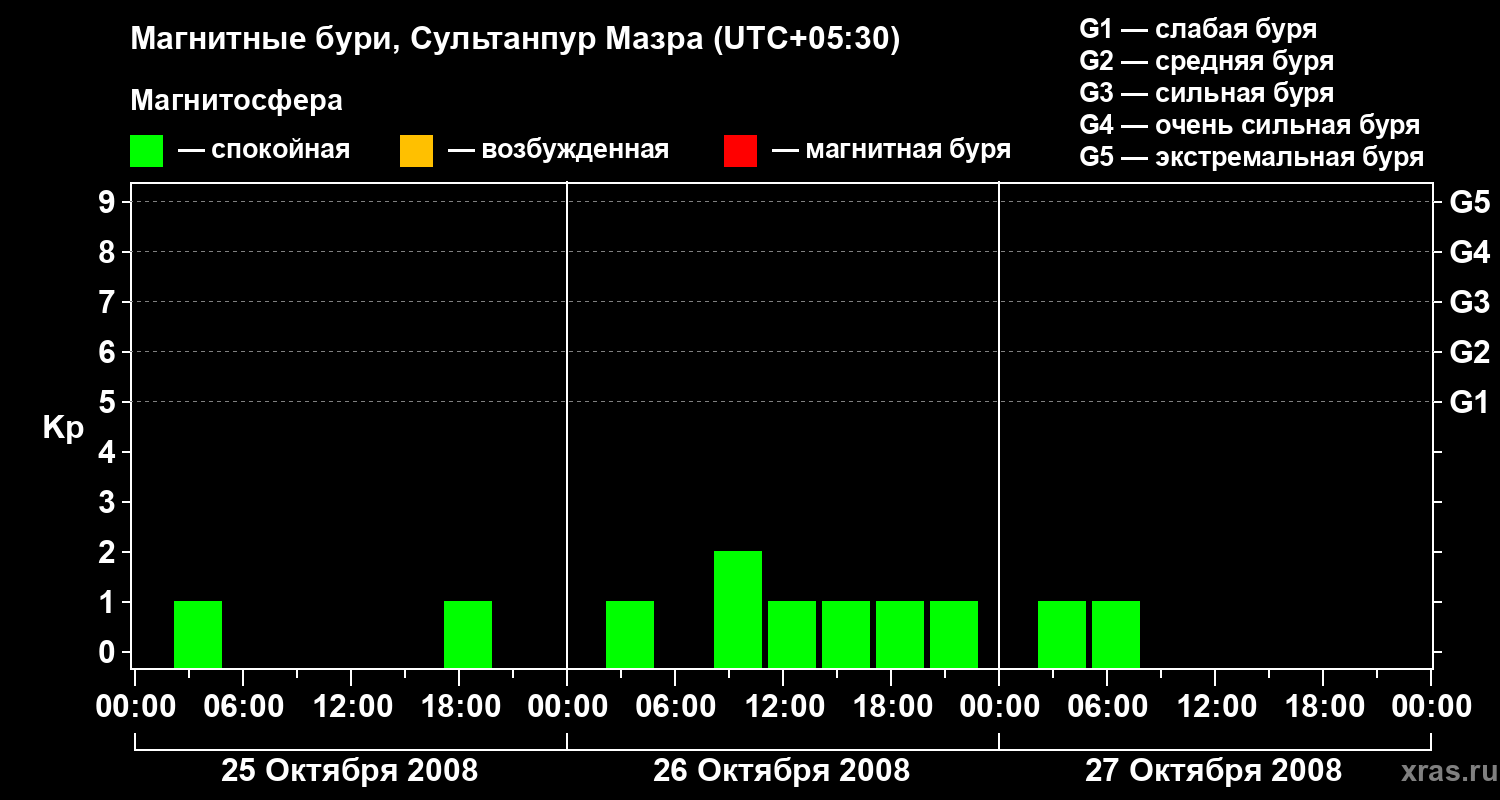
Task: Select the last 26 October bar before midnight
Action: (x=954, y=634)
